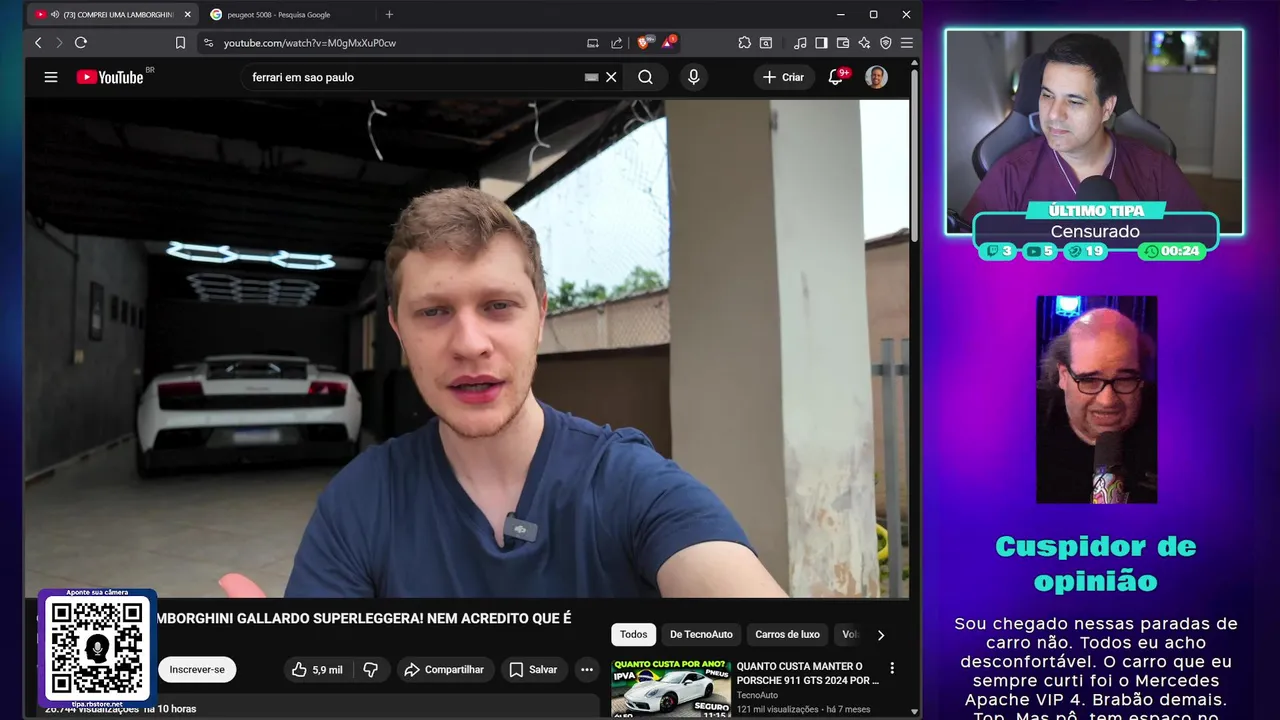Open site settings icon beside the URL
Image resolution: width=1280 pixels, height=720 pixels.
click(x=208, y=43)
